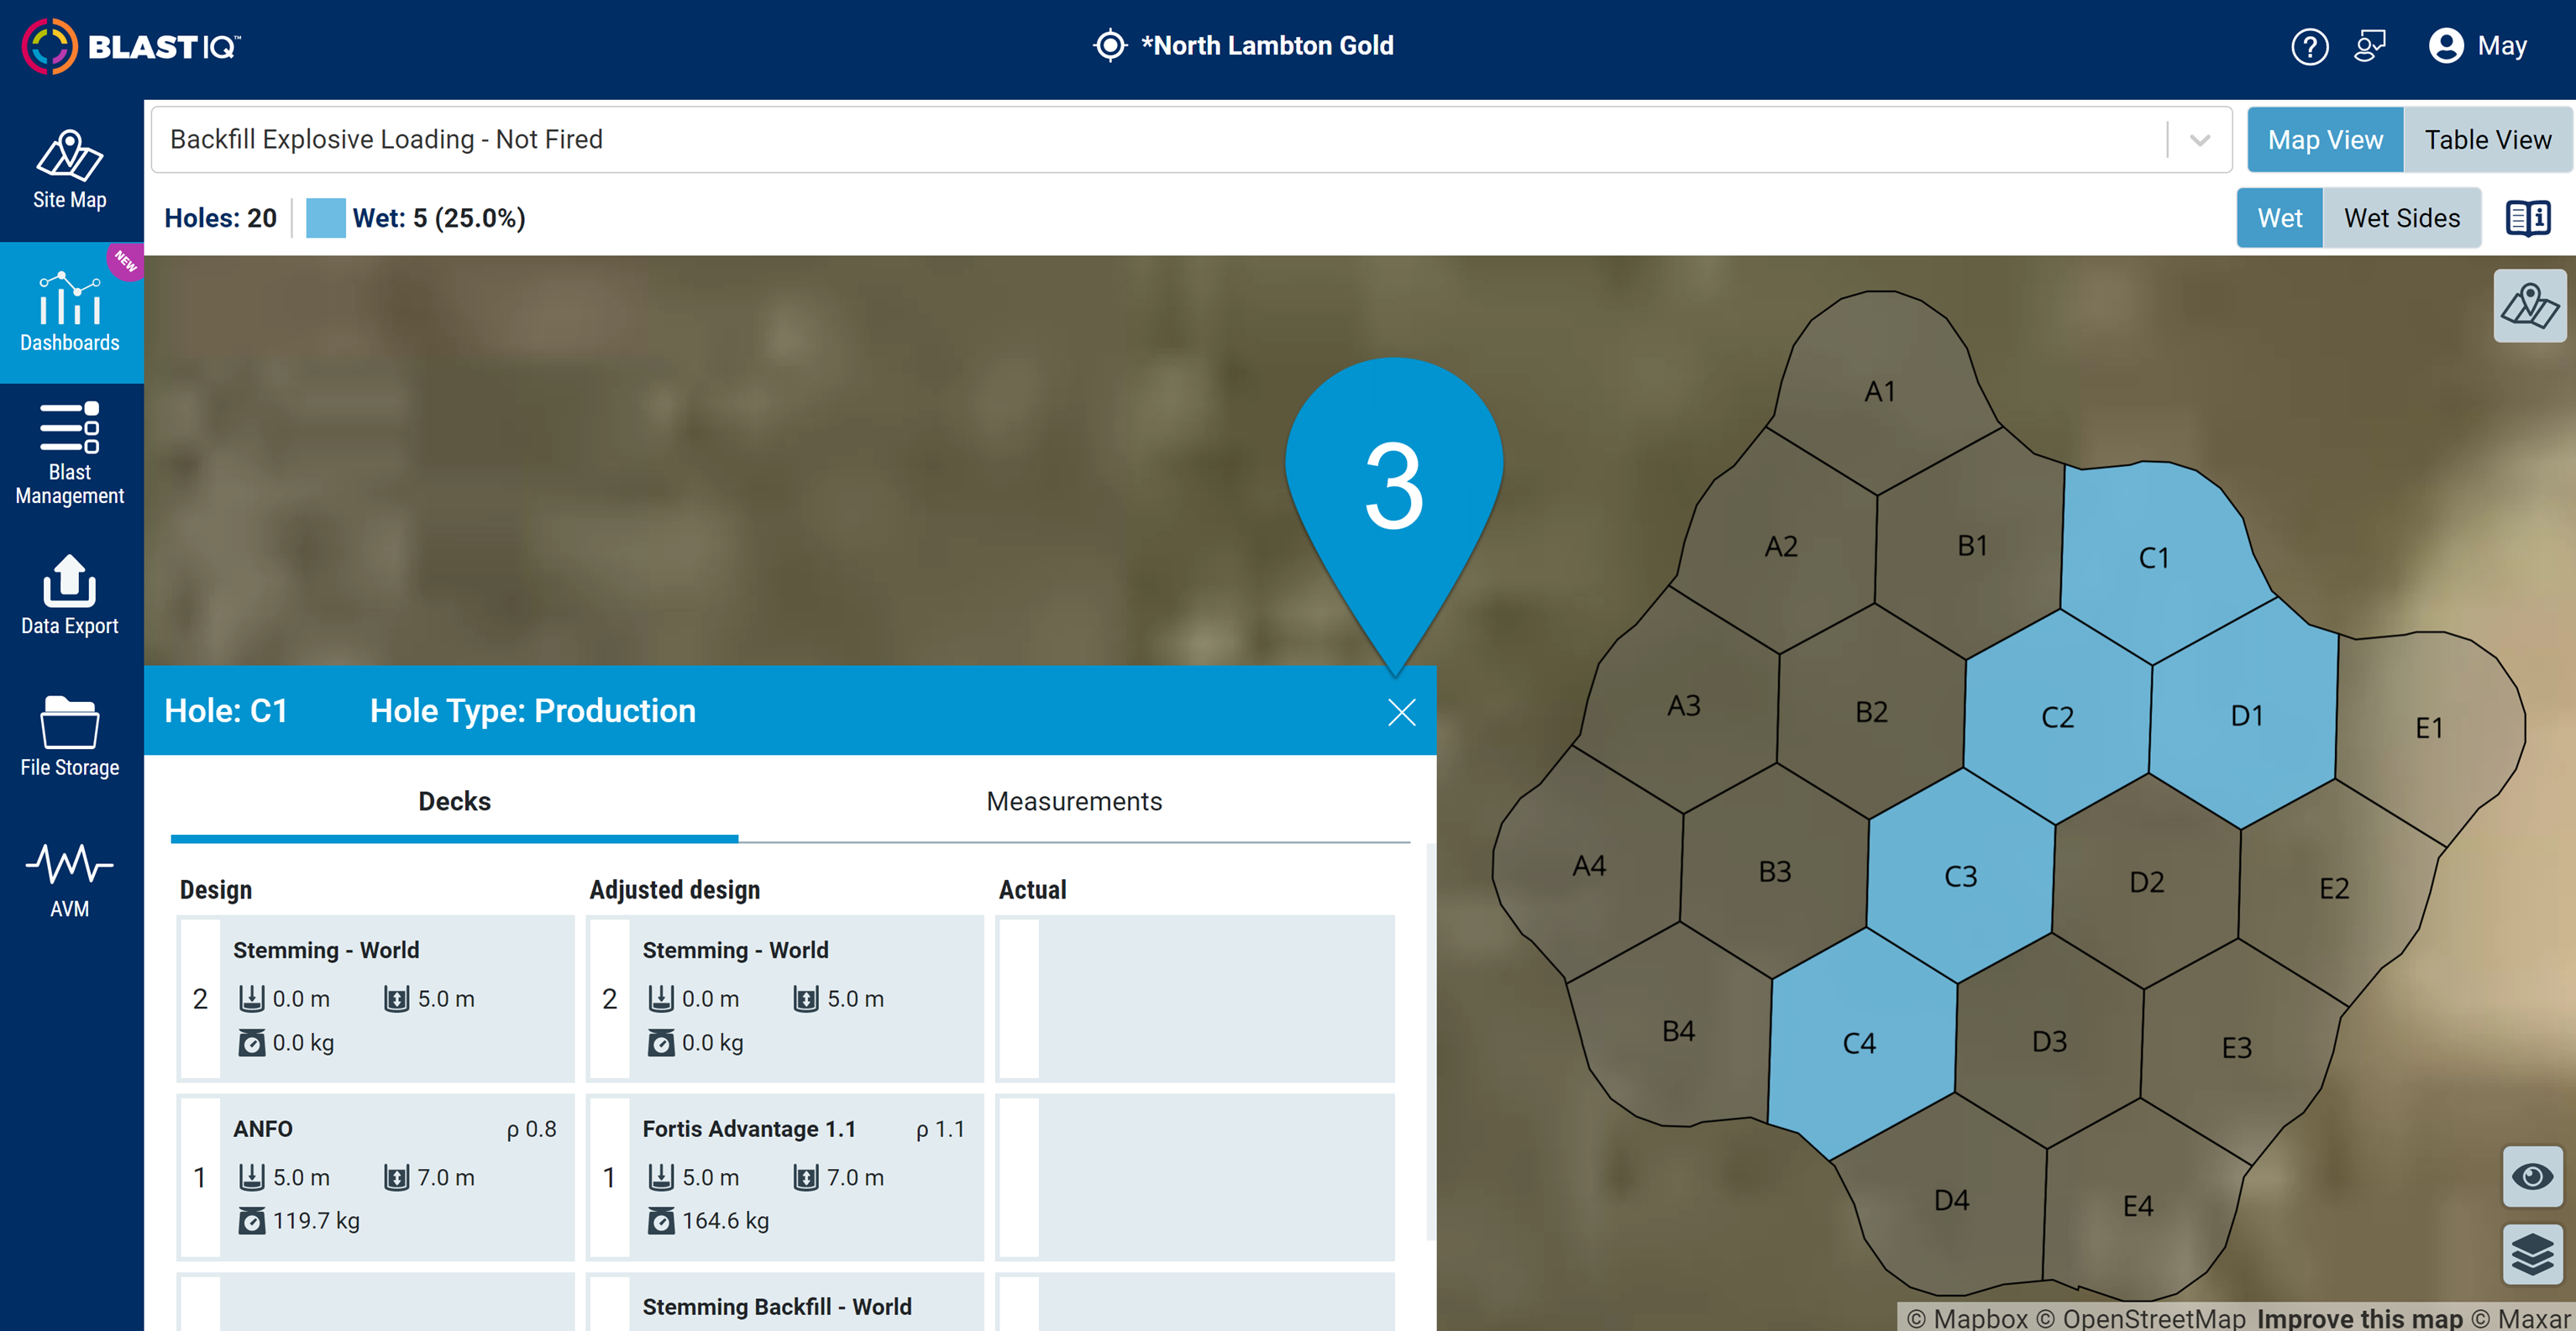Open Blast Management in the sidebar
Image resolution: width=2576 pixels, height=1331 pixels.
point(70,454)
